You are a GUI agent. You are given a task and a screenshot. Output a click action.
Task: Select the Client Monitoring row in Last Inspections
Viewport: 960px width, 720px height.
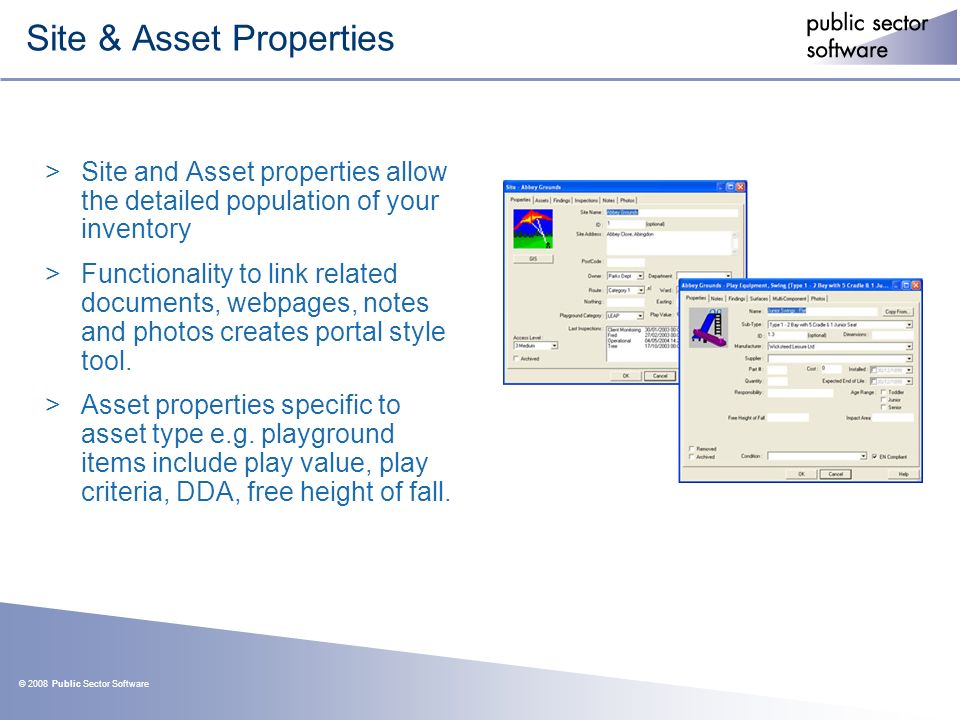(x=642, y=330)
